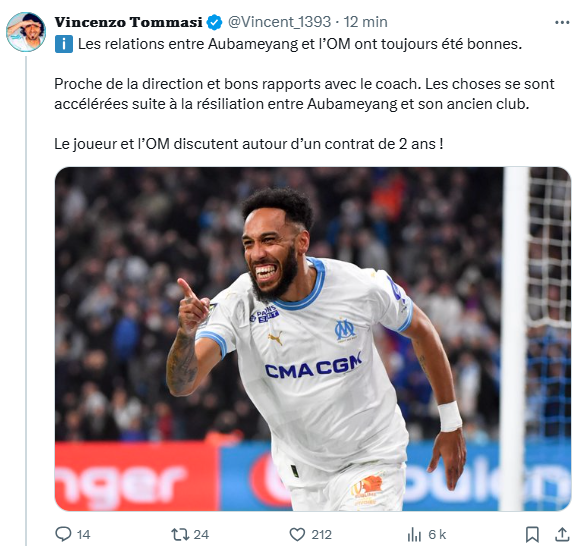Open the Vincenzo Tommasi display name
Image resolution: width=575 pixels, height=546 pixels.
click(128, 22)
